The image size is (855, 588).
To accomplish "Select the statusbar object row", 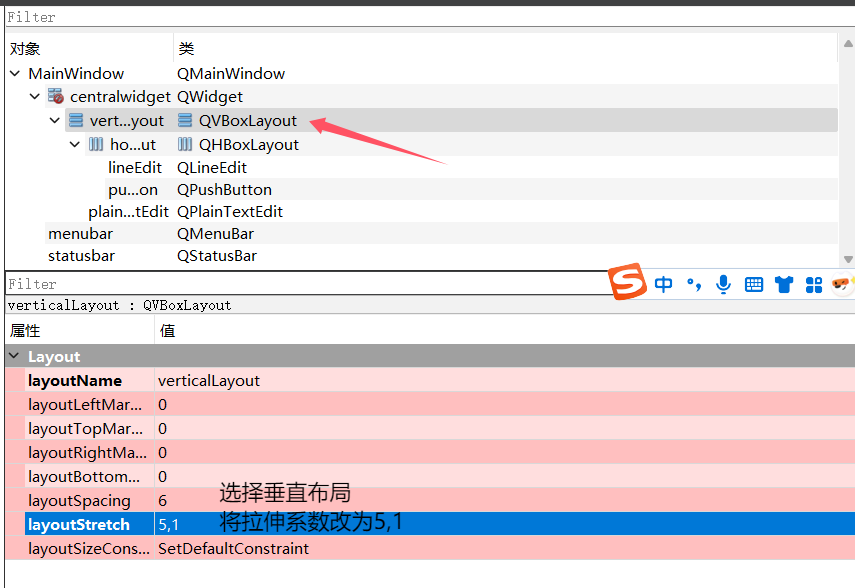I will point(421,256).
